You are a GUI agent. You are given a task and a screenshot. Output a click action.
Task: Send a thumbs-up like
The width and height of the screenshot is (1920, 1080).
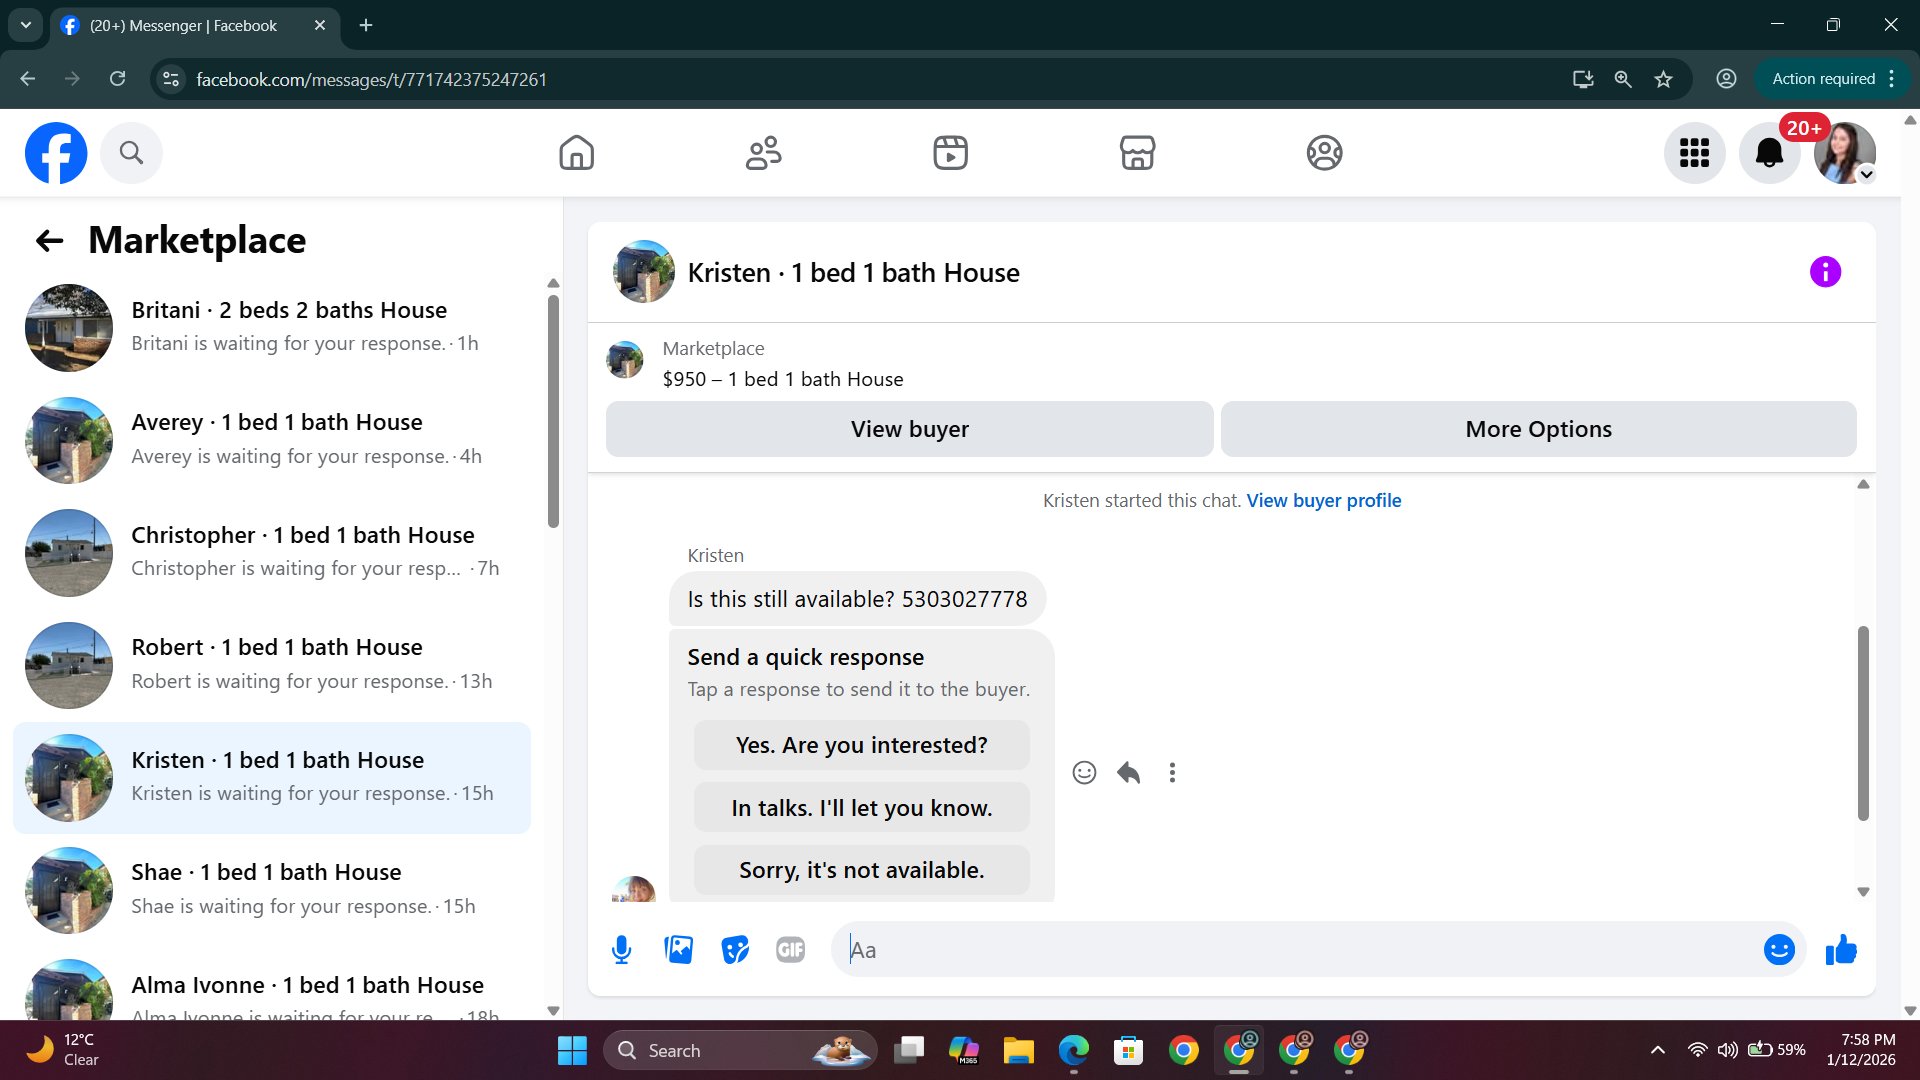coord(1840,949)
